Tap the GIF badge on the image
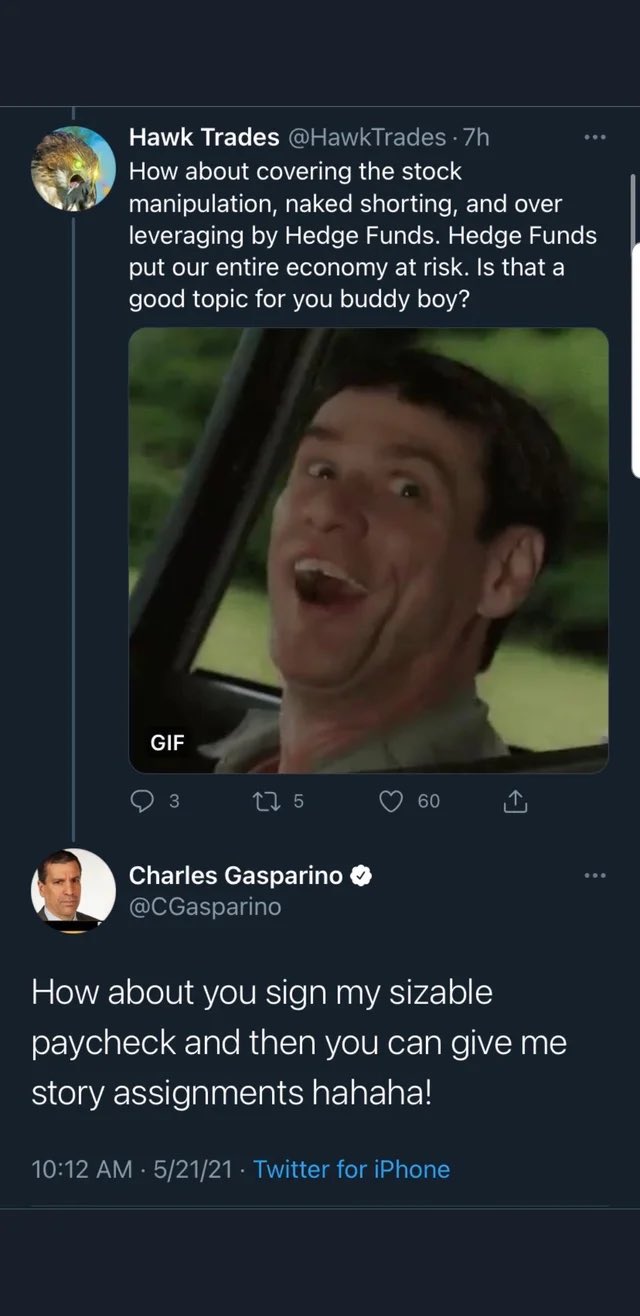 coord(167,743)
